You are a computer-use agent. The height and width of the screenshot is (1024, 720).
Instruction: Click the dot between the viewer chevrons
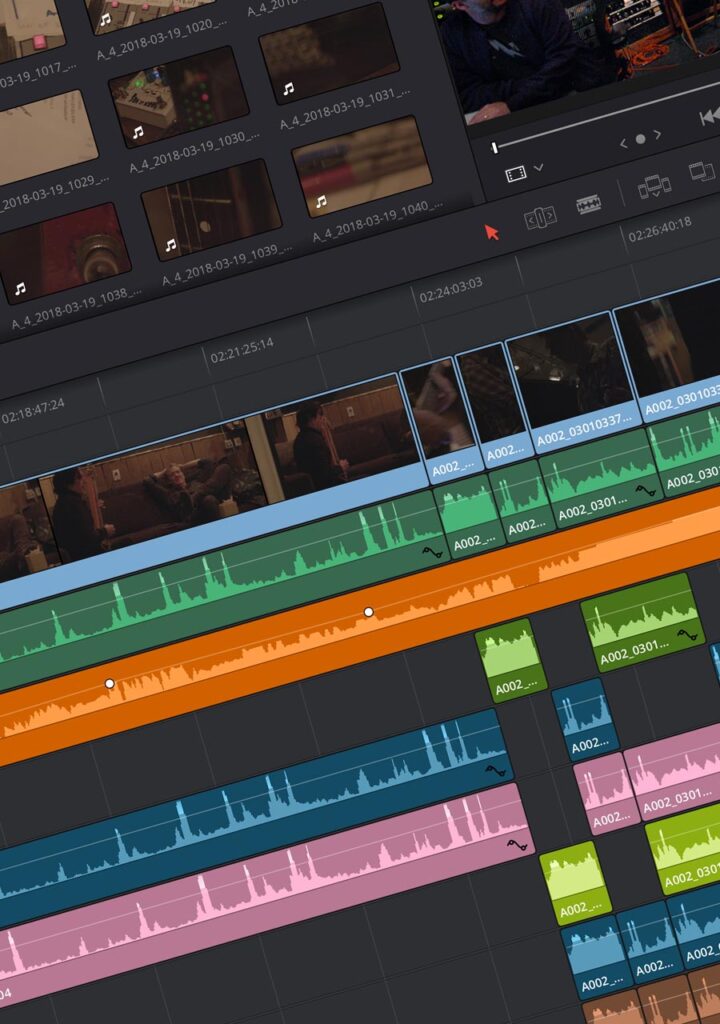pos(641,138)
